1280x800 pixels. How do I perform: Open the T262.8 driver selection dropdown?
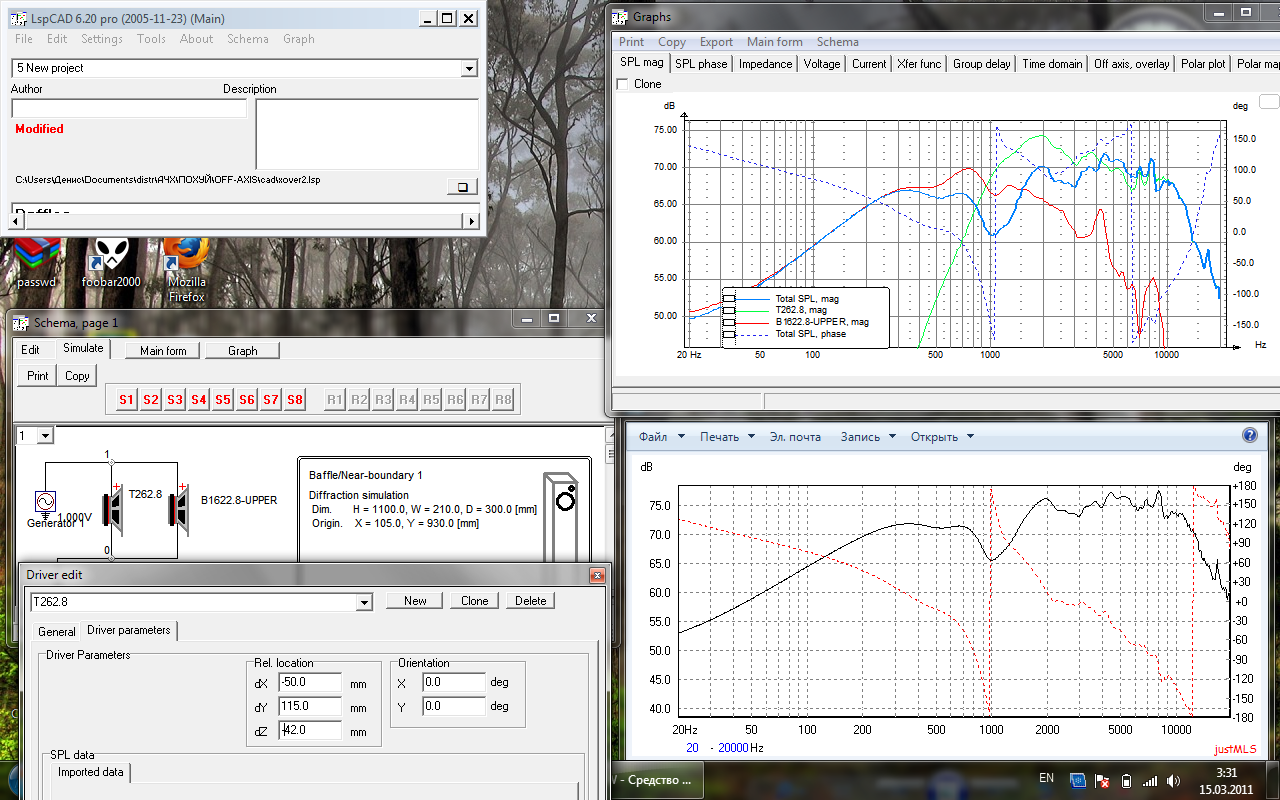(x=365, y=602)
